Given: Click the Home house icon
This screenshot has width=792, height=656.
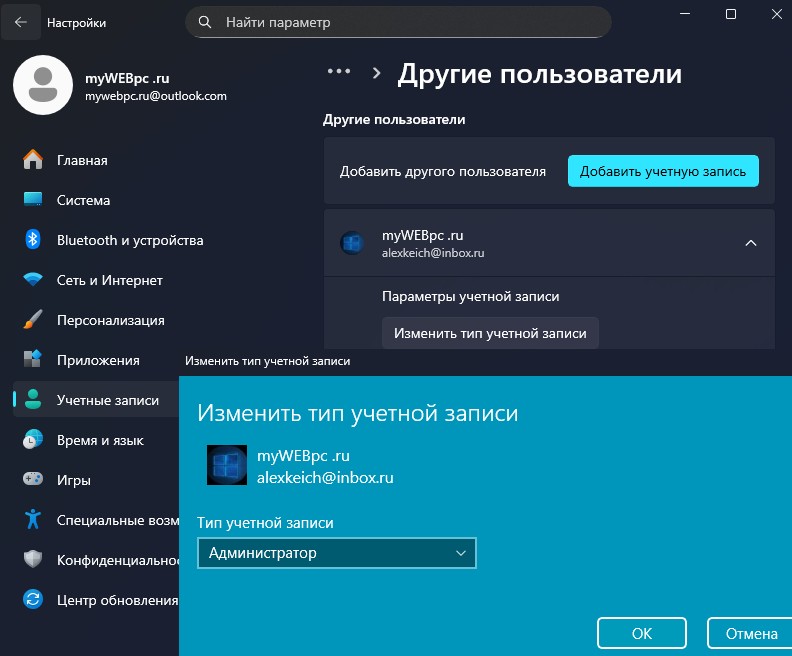Looking at the screenshot, I should pos(33,160).
